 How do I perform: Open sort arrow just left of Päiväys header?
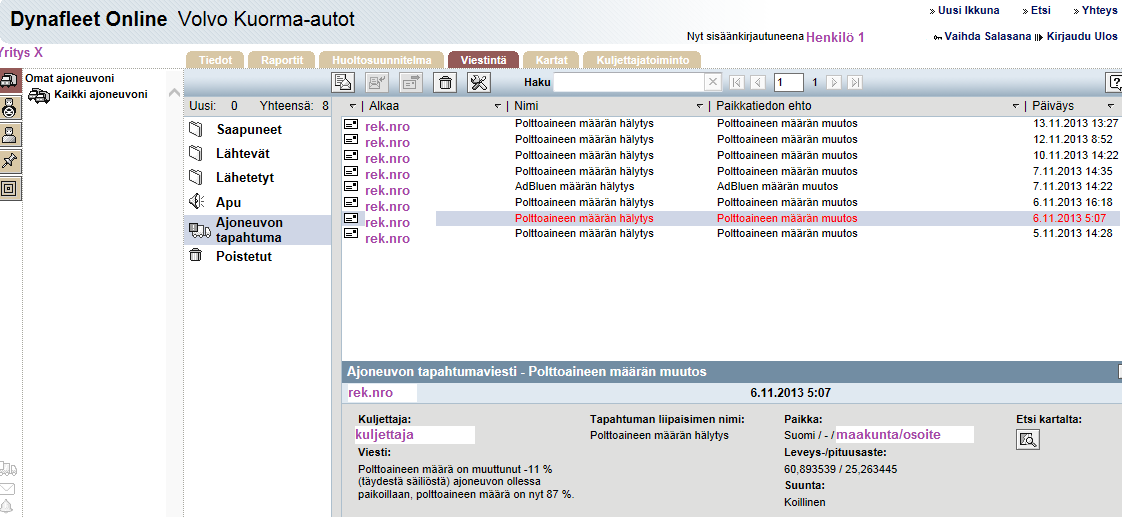tap(1015, 106)
